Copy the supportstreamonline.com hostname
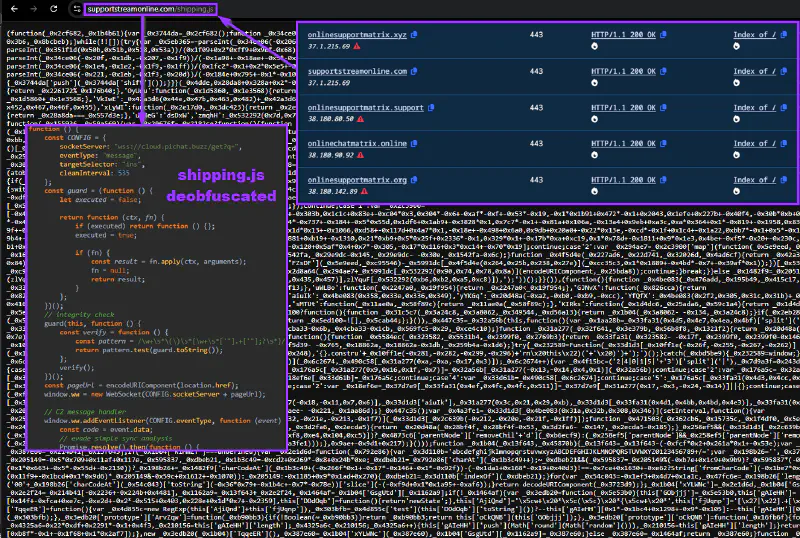This screenshot has width=800, height=538. (414, 71)
